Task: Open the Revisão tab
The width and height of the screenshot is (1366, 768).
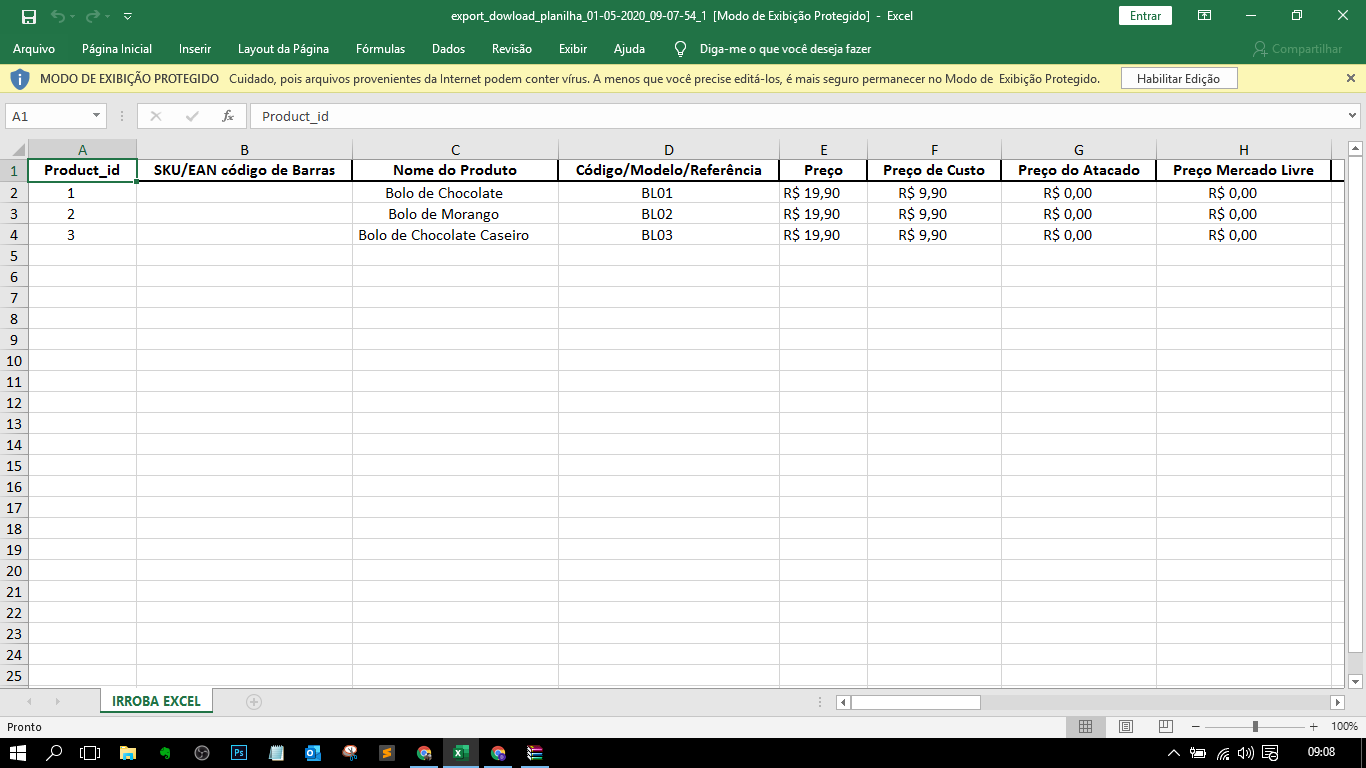Action: coord(512,48)
